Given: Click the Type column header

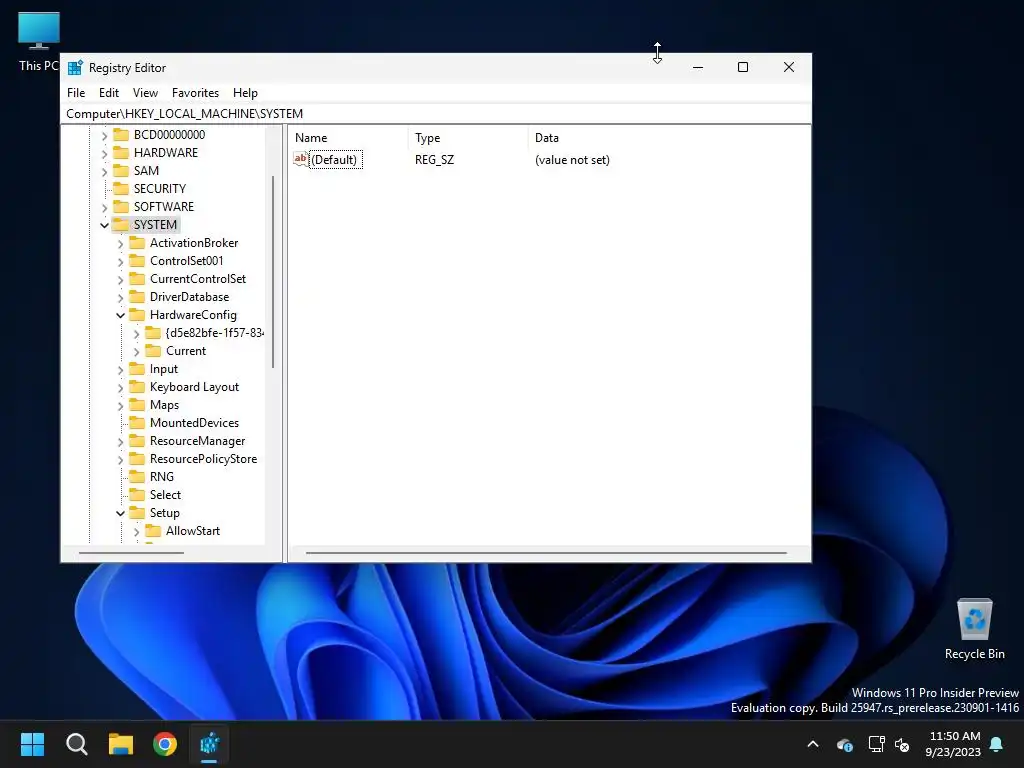Looking at the screenshot, I should coord(468,138).
